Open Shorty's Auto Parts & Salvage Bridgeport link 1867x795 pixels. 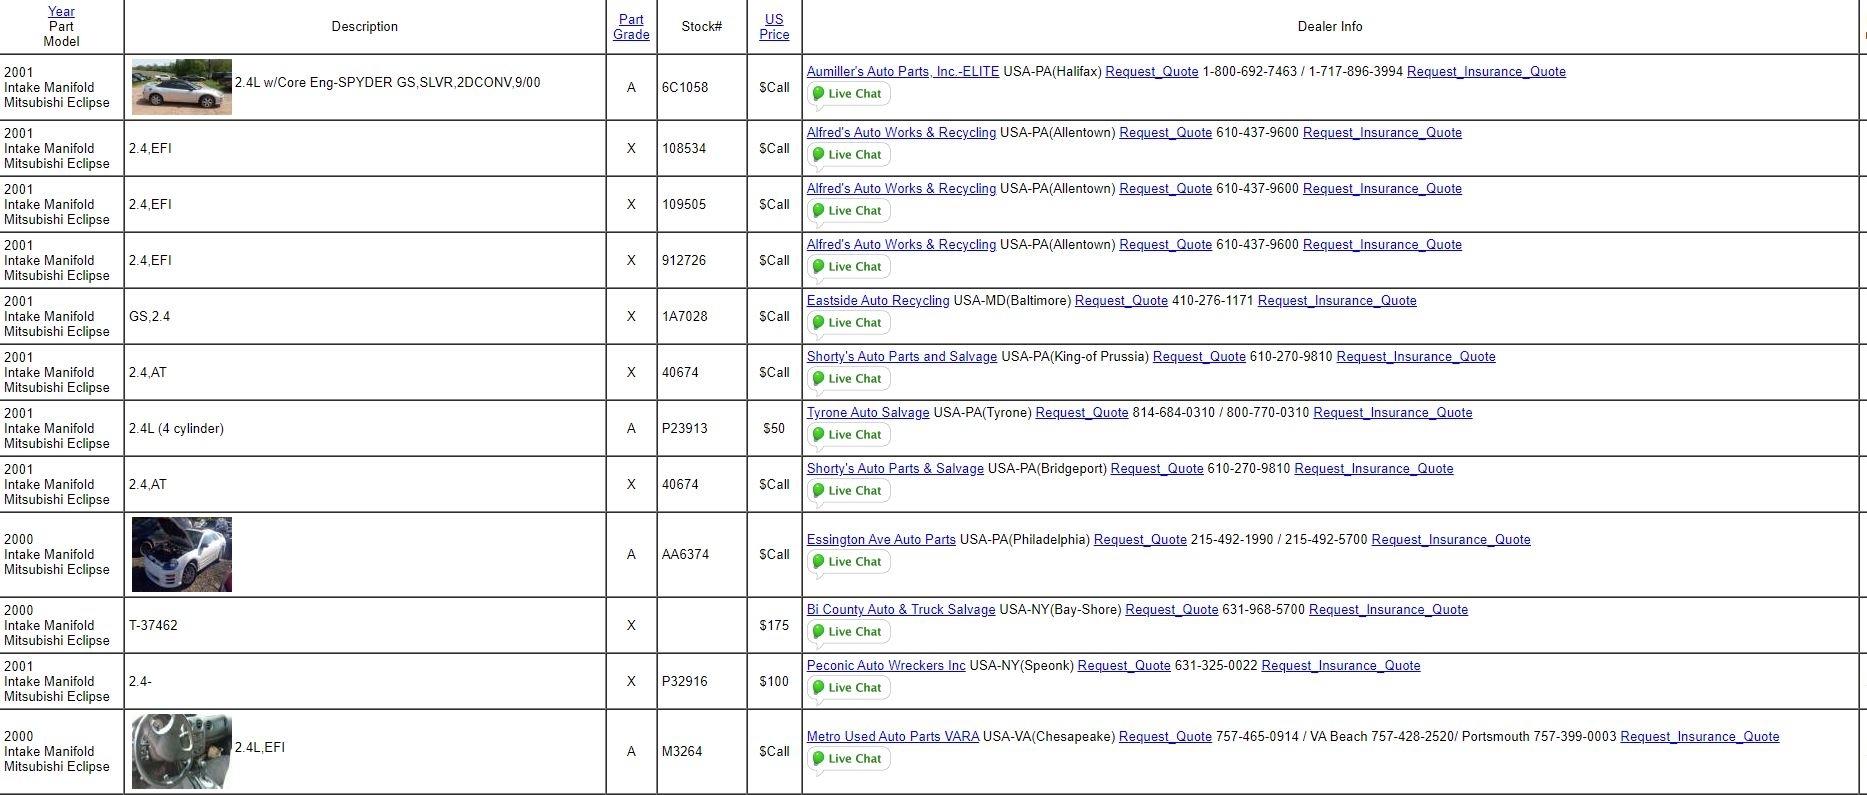point(895,469)
